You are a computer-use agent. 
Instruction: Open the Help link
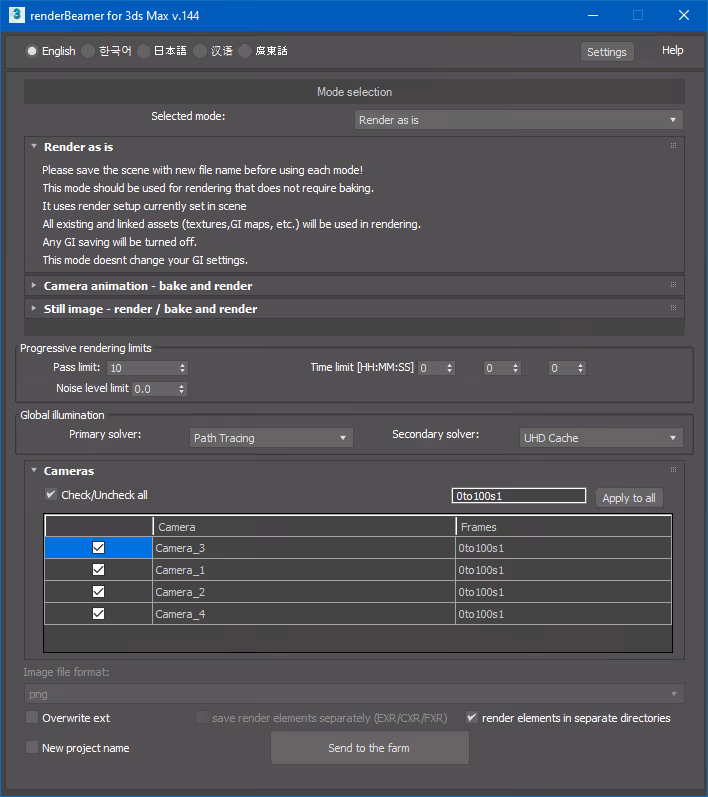[x=672, y=50]
